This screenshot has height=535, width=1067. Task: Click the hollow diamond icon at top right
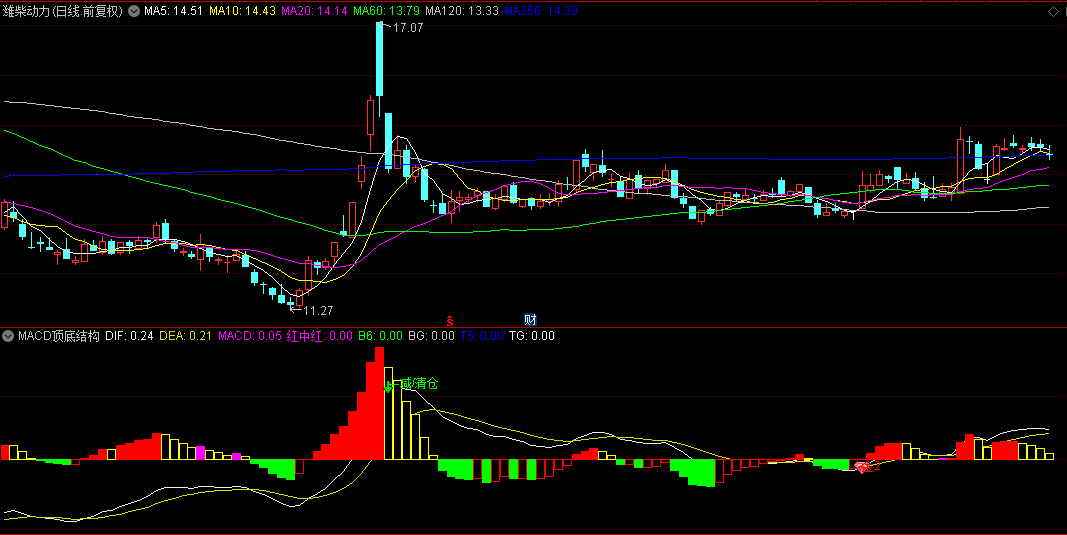tap(1053, 12)
